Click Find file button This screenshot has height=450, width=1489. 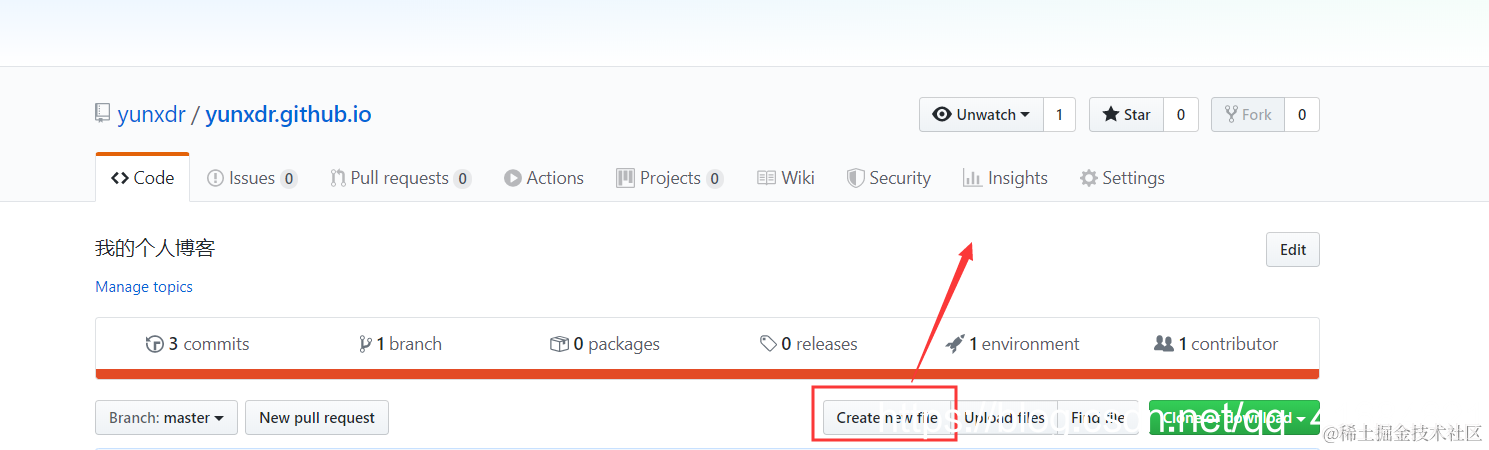(x=1098, y=418)
